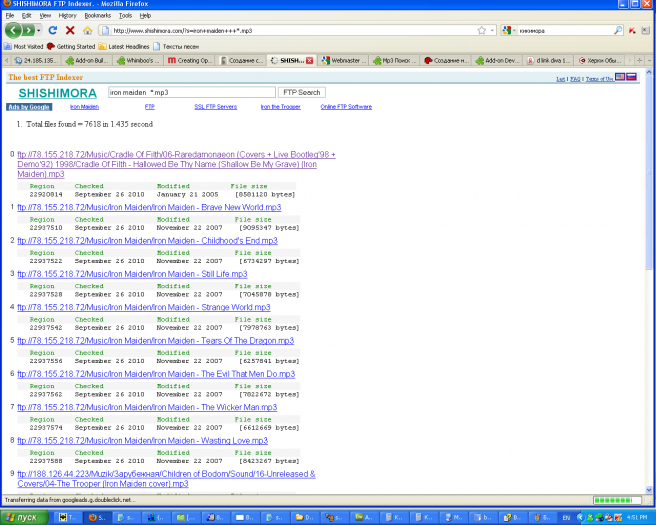Open the URL bar history dropdown arrow
This screenshot has height=525, width=656.
coord(492,30)
